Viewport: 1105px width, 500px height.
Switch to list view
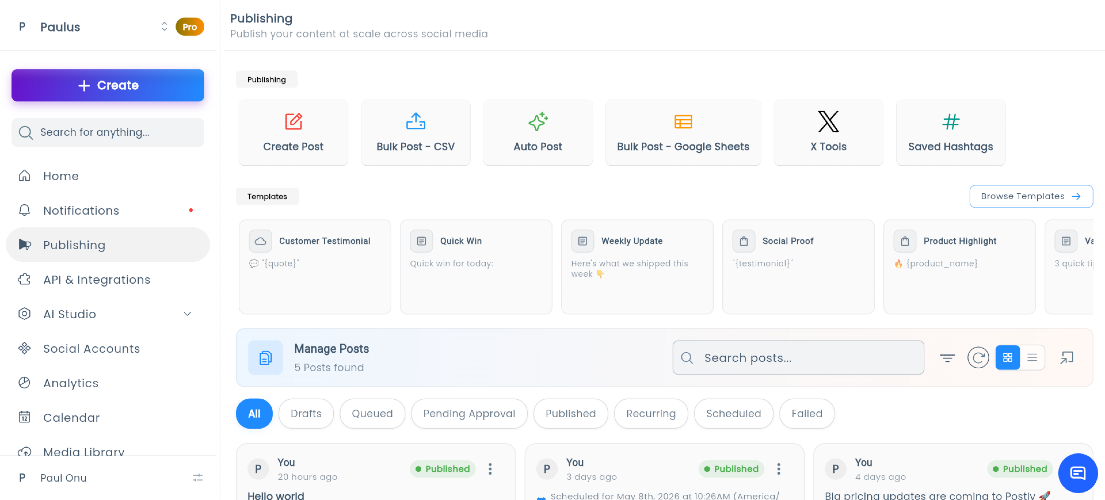pos(1032,358)
